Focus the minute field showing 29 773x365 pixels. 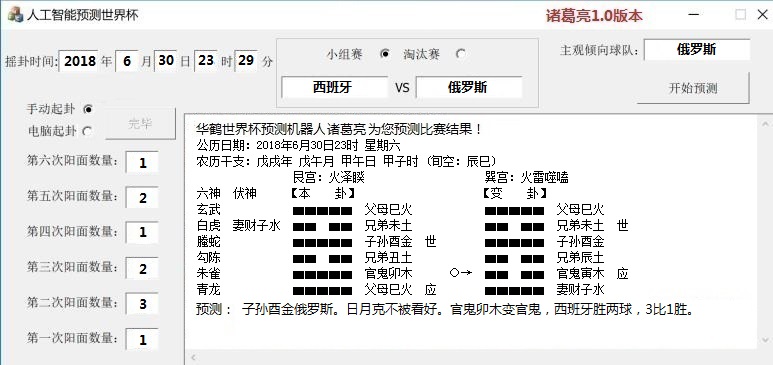tap(246, 61)
